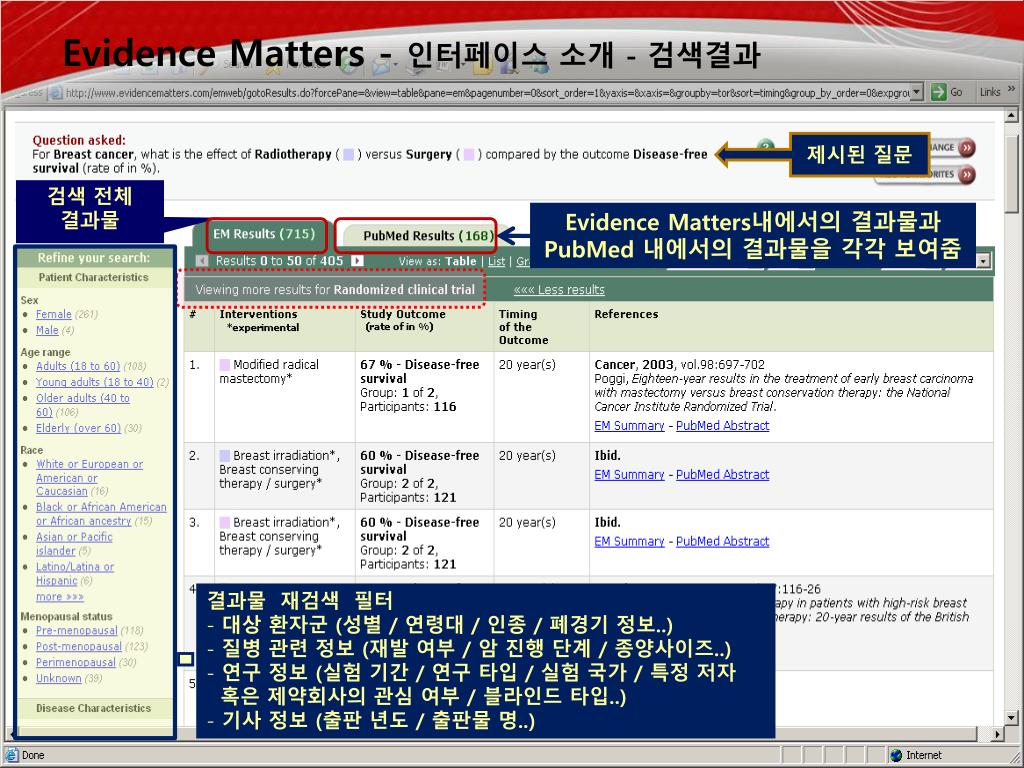
Task: Click the Internet zone globe icon
Action: pyautogui.click(x=897, y=755)
